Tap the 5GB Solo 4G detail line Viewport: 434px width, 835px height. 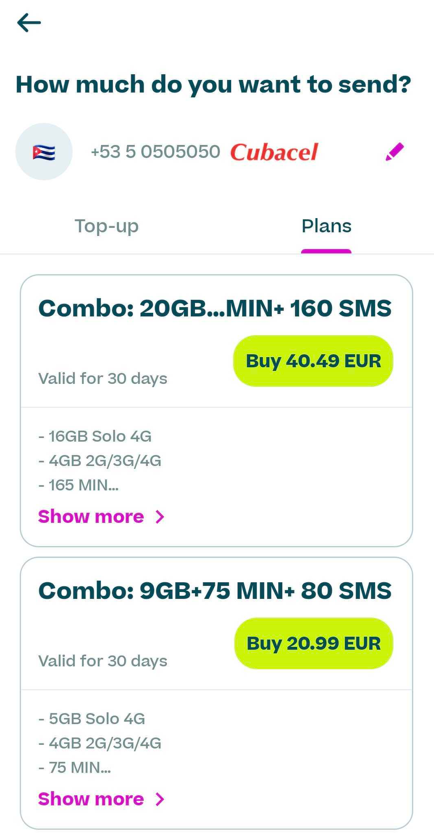click(x=92, y=718)
